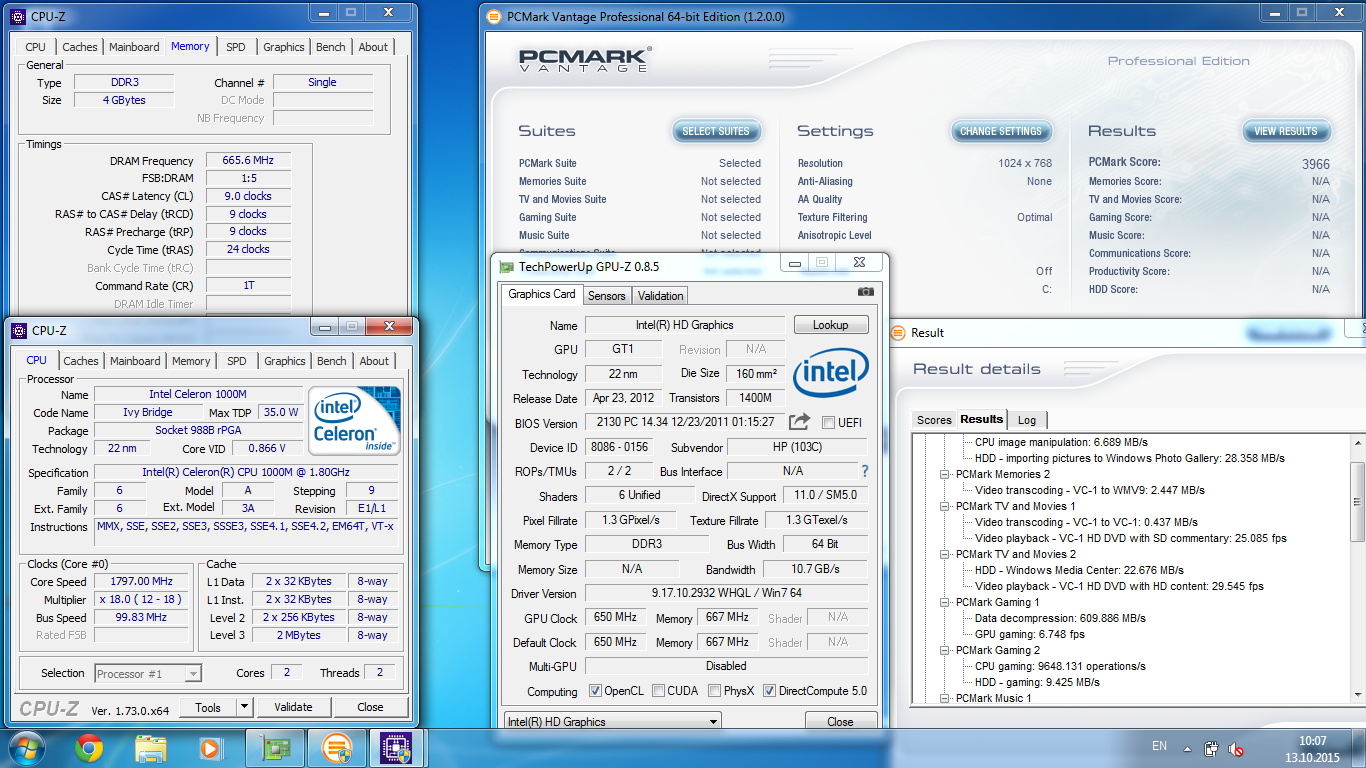Click the GPU-Z title bar icon

[507, 267]
